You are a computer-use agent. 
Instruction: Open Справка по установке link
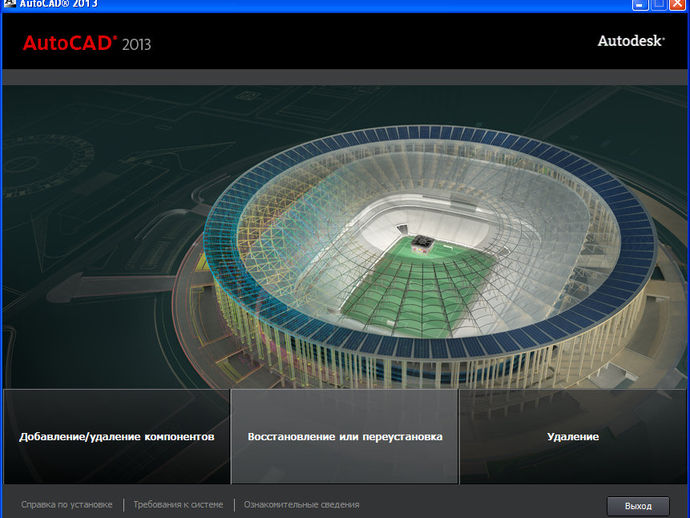67,505
